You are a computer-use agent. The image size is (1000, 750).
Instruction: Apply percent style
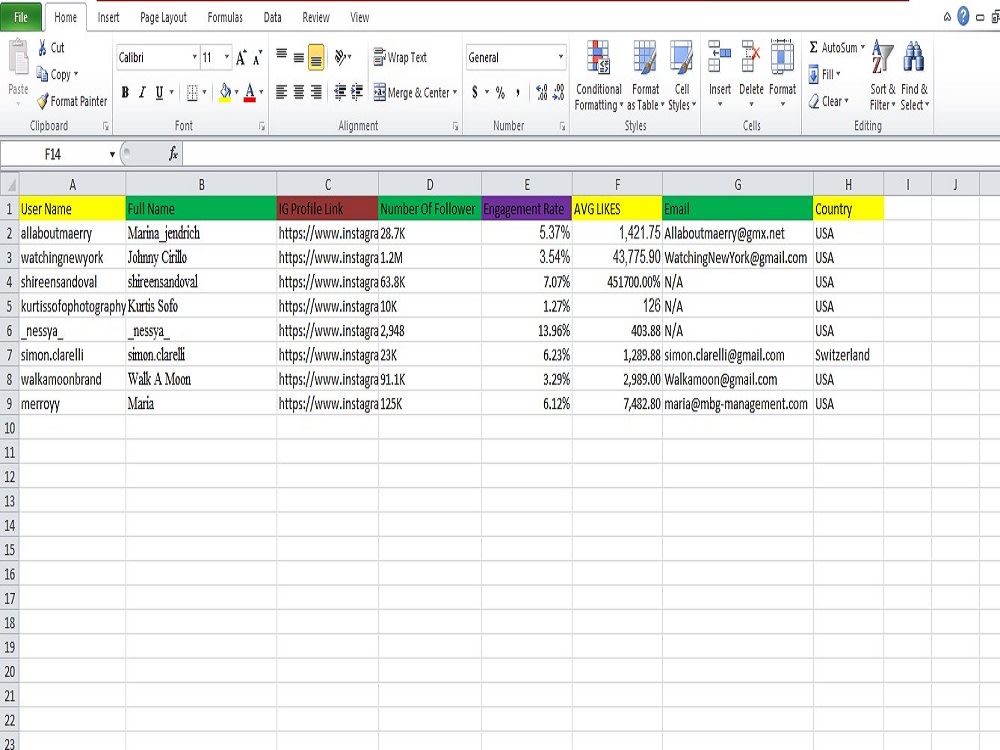[x=501, y=93]
